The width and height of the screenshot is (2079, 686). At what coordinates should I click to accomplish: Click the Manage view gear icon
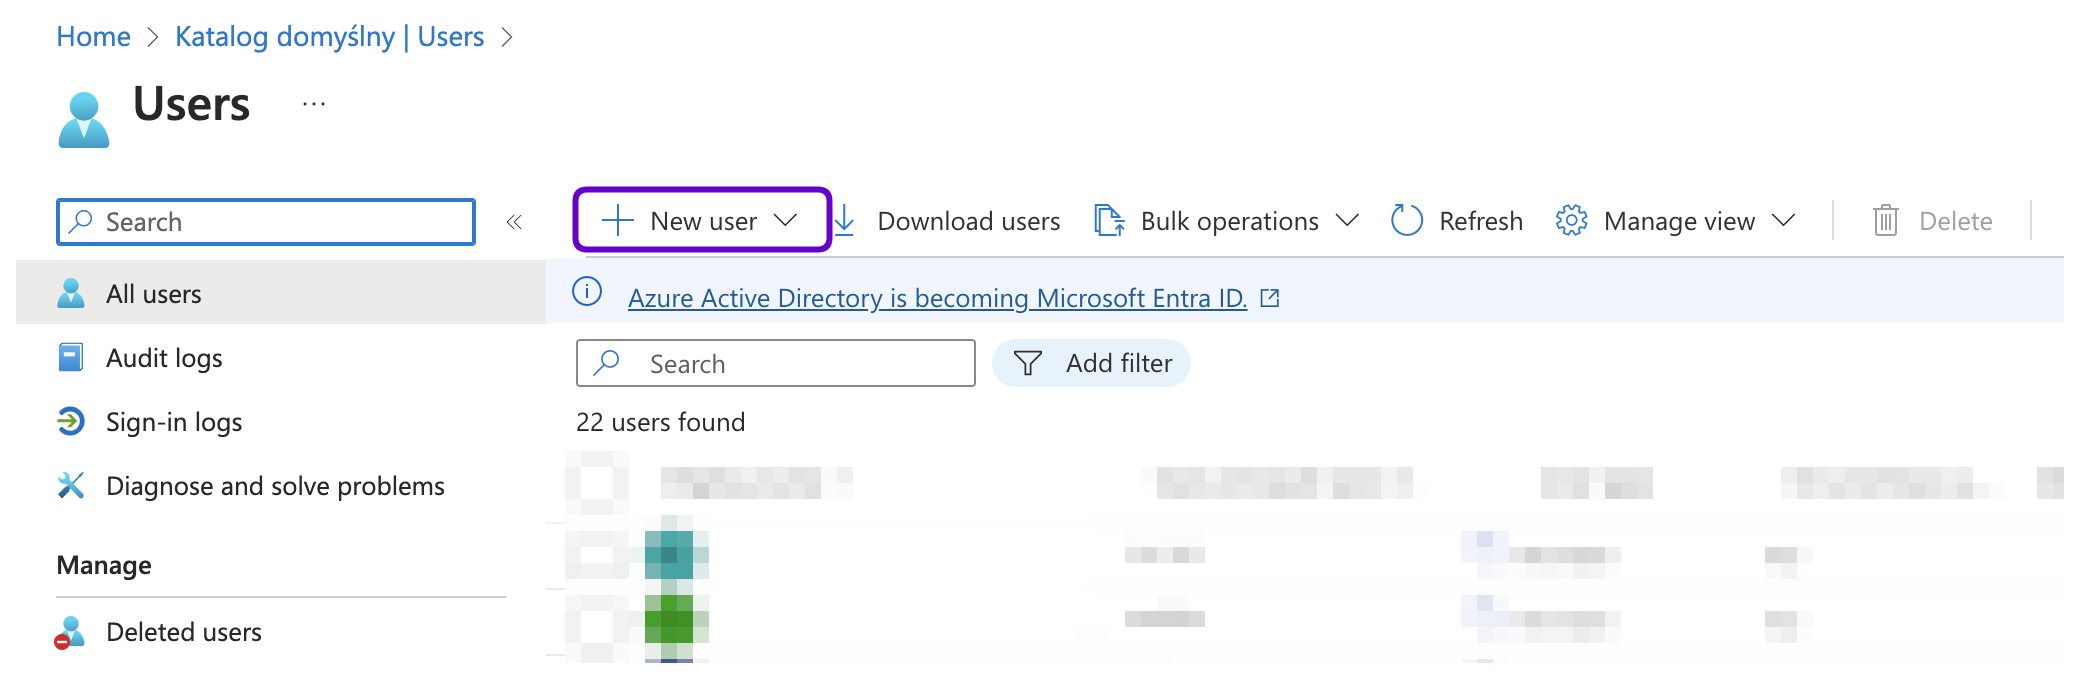coord(1571,220)
